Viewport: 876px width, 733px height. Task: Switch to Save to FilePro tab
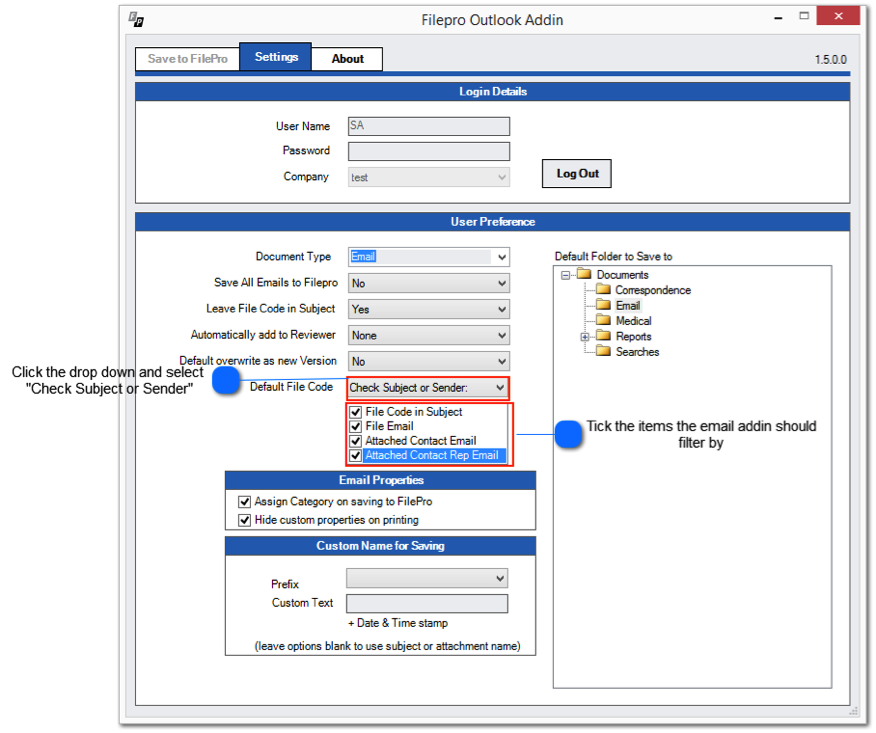(x=187, y=59)
